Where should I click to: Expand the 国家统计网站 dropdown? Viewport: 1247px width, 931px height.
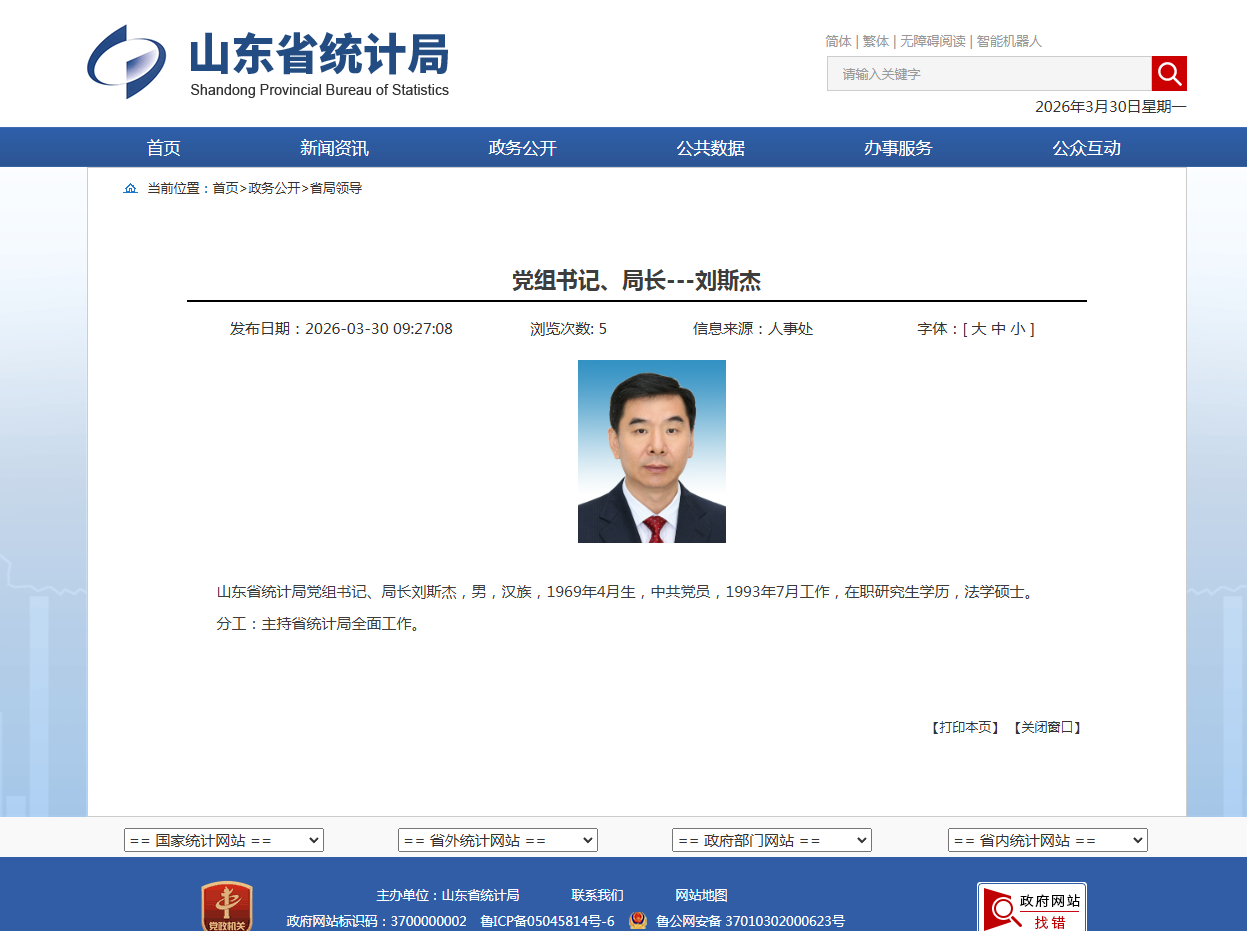pos(224,841)
